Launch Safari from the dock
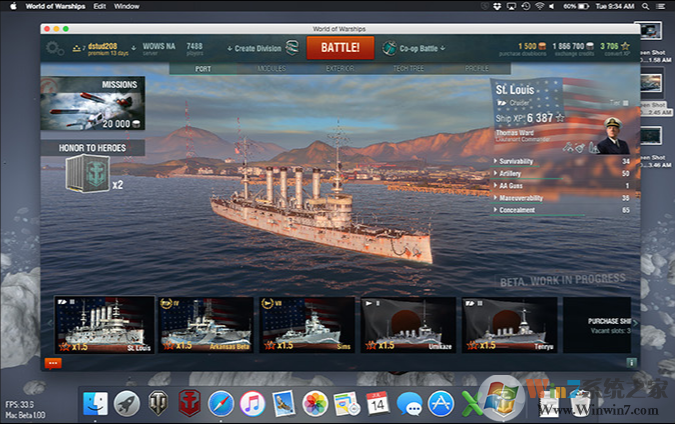The image size is (675, 424). click(221, 403)
